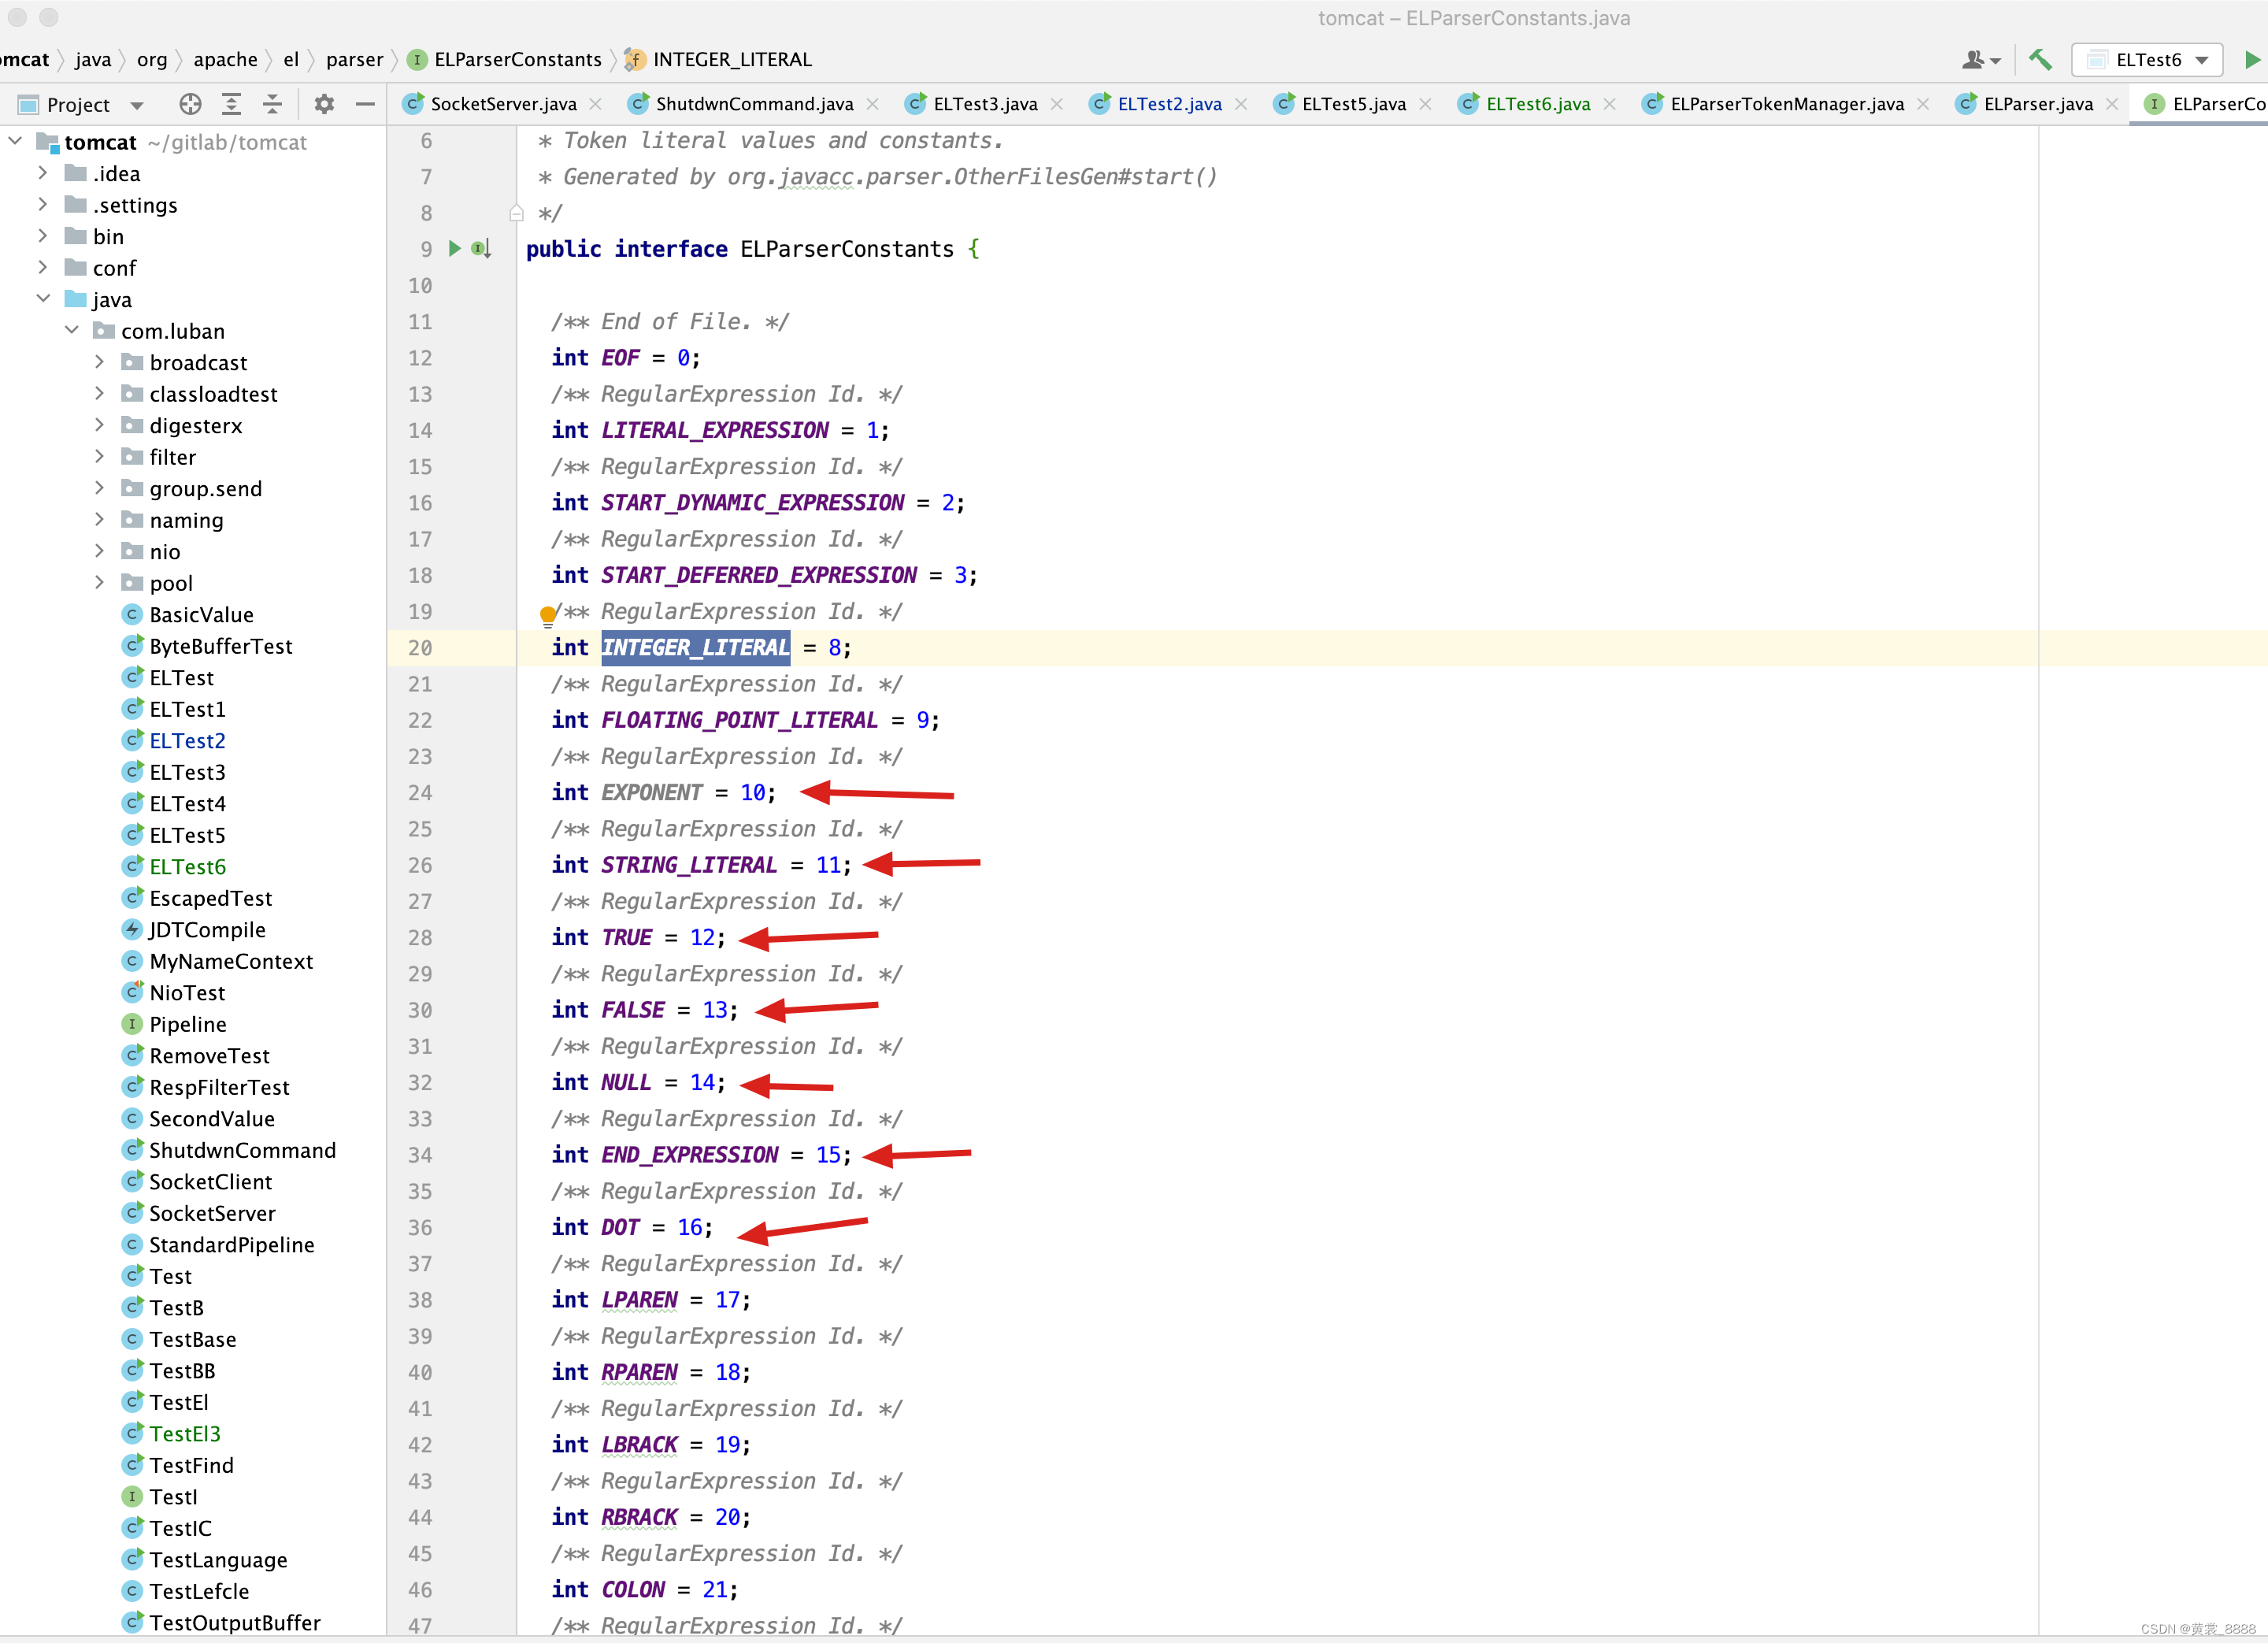Close the ELTest2.java tab
Image resolution: width=2268 pixels, height=1643 pixels.
[1241, 104]
